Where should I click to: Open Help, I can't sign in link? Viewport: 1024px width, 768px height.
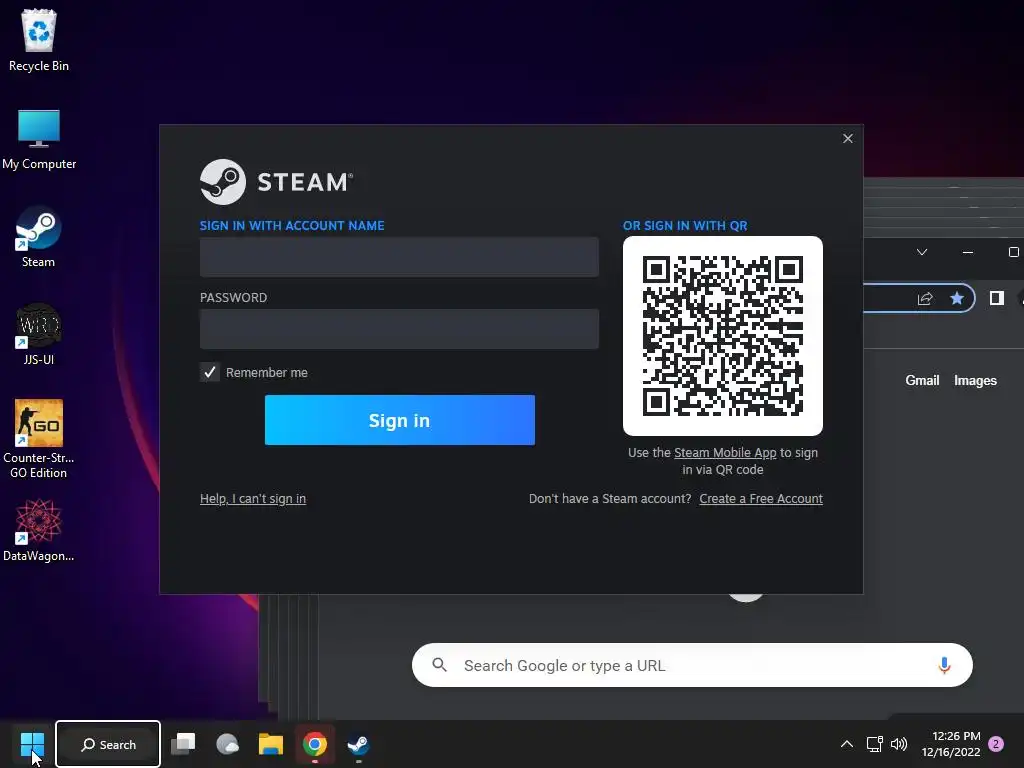click(x=253, y=498)
